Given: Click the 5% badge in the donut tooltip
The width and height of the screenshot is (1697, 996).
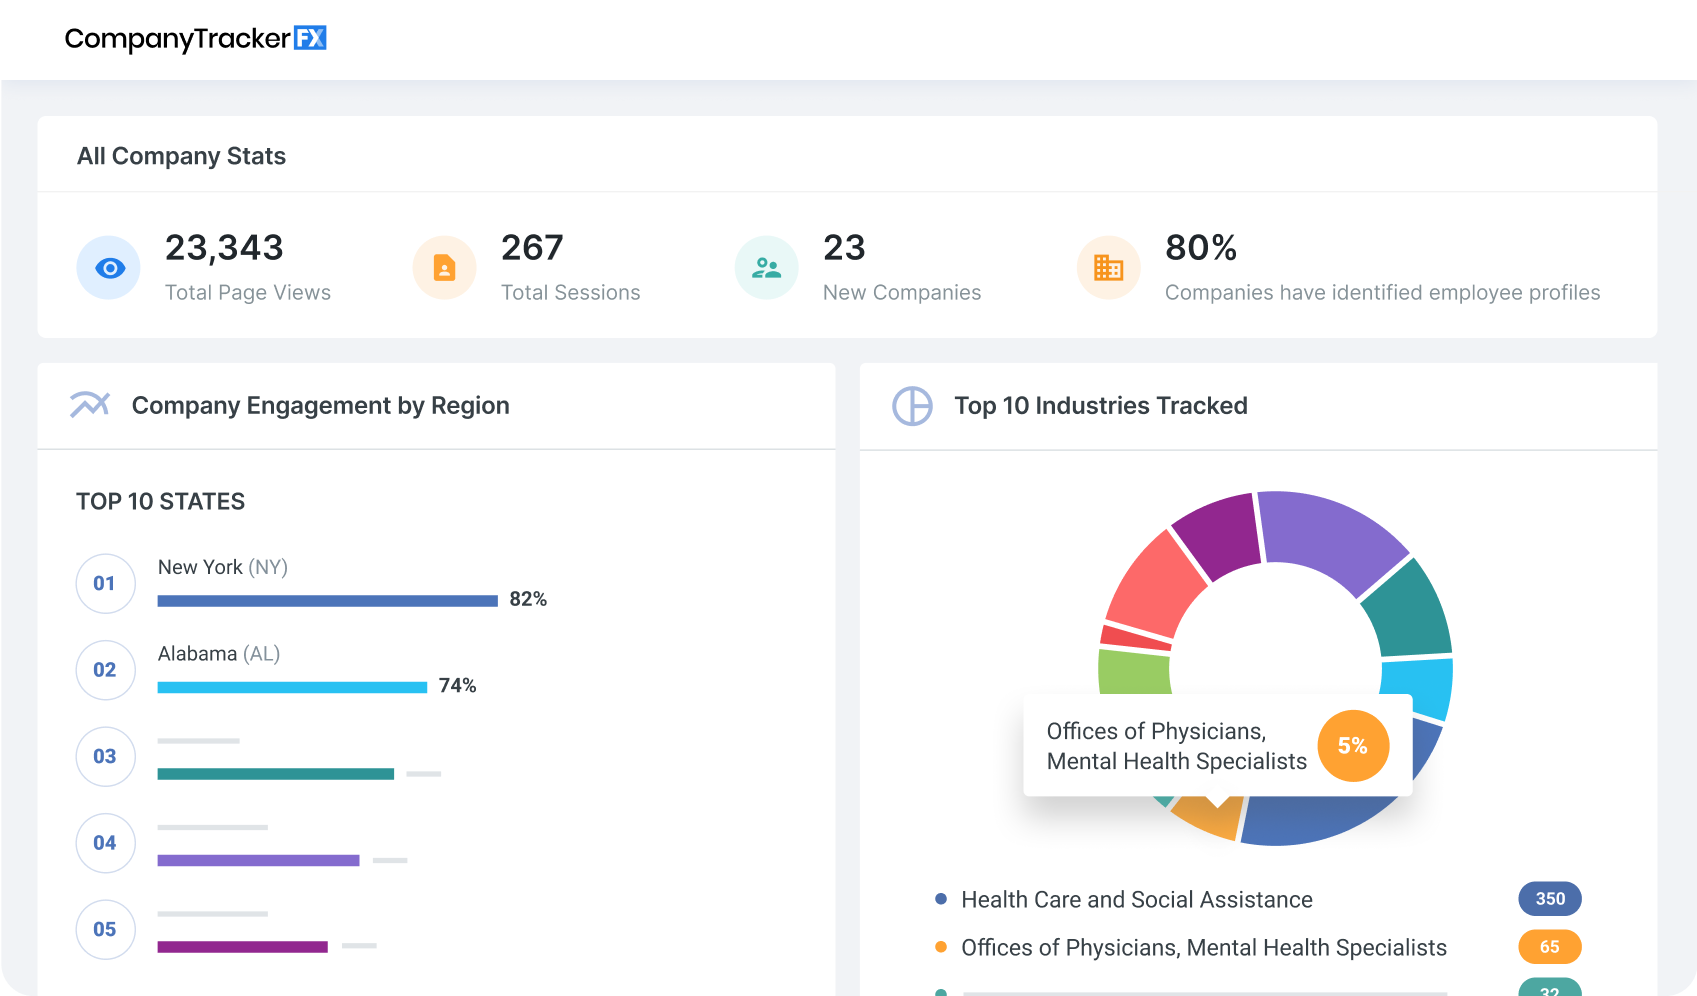Looking at the screenshot, I should click(x=1353, y=745).
